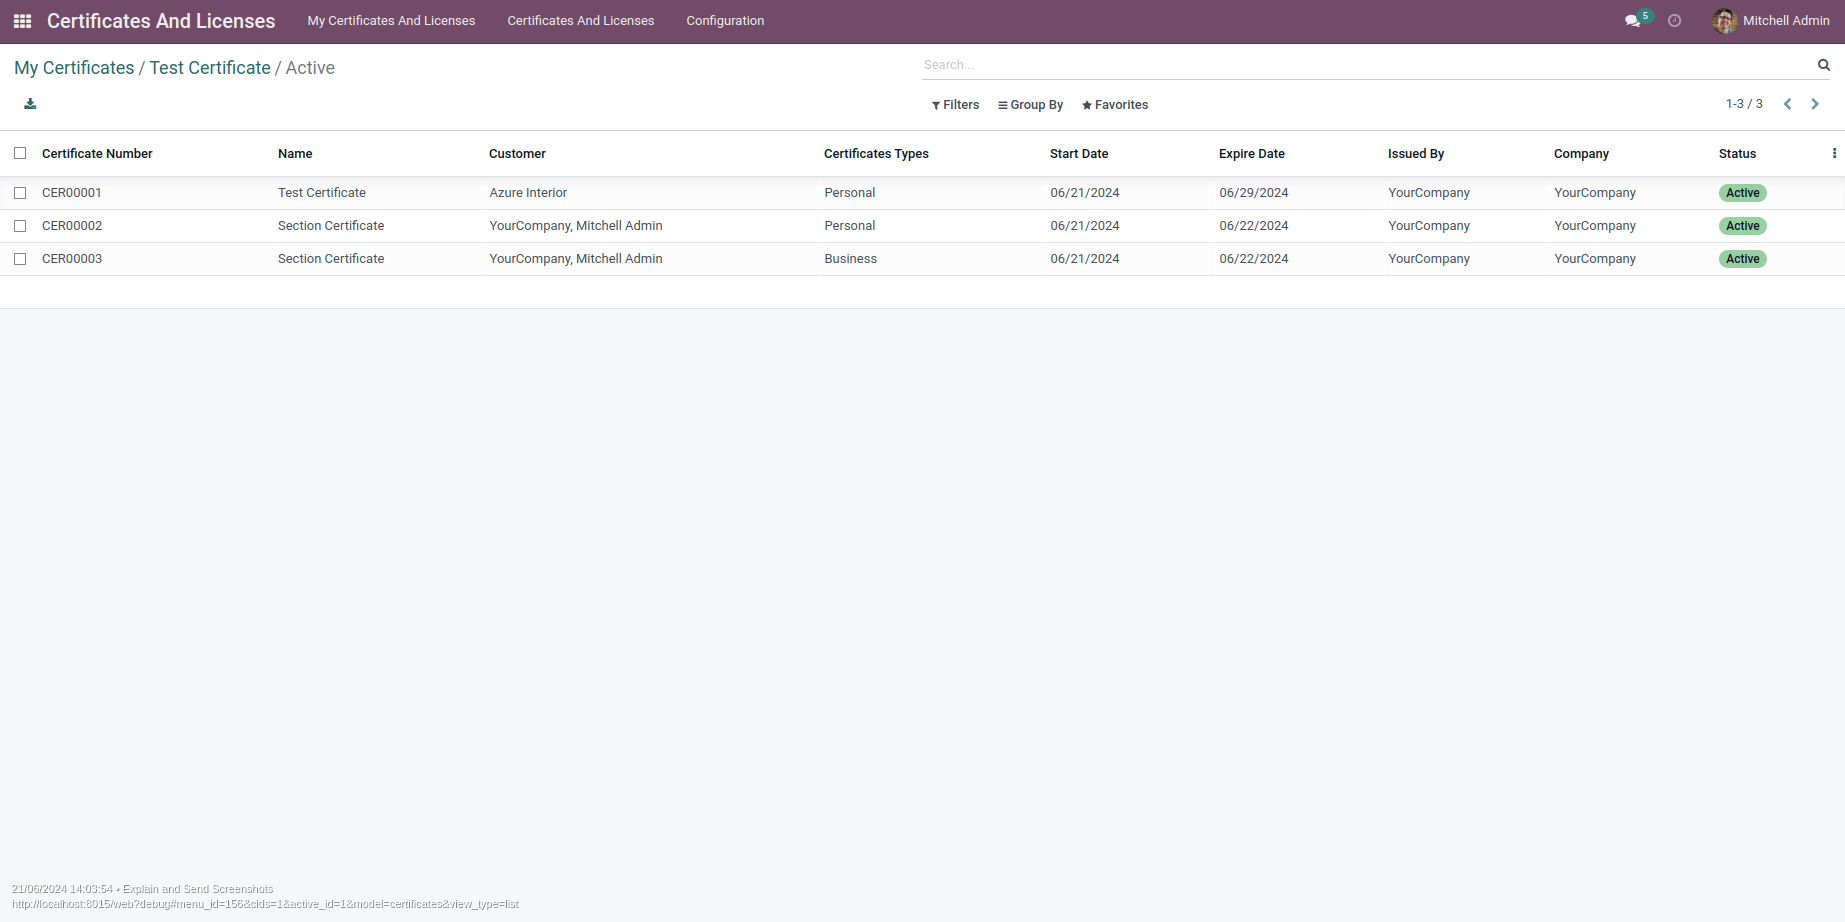
Task: Click the Business certificate type cell
Action: [x=851, y=259]
